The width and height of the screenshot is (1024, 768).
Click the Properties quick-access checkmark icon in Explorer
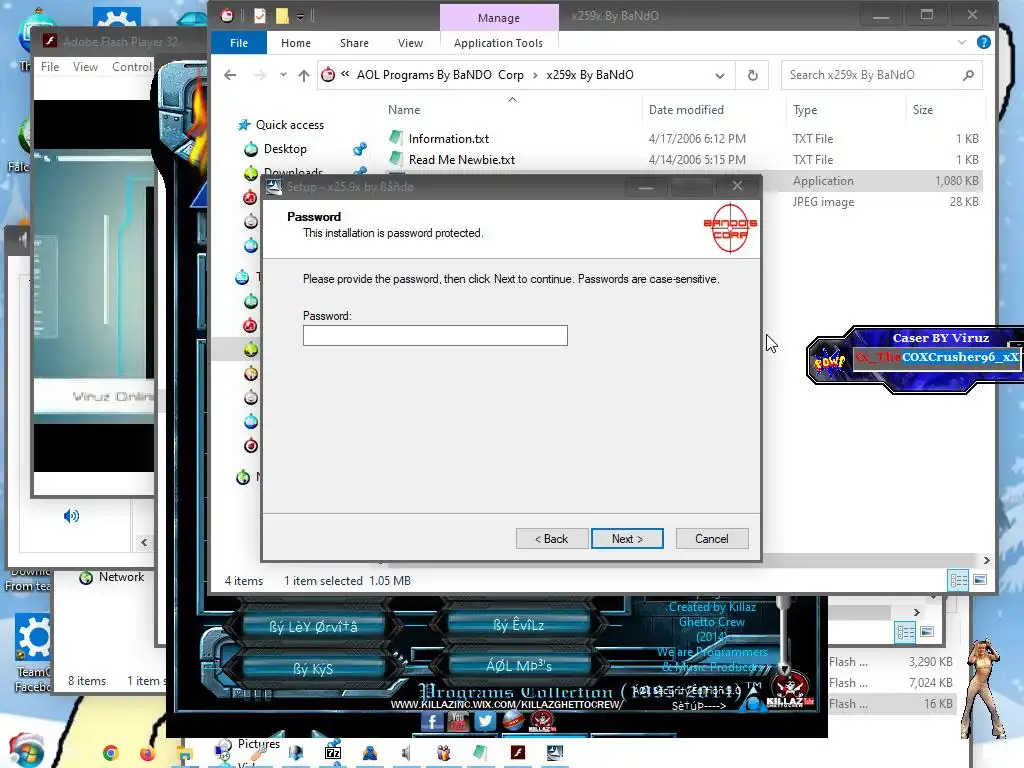[x=260, y=16]
